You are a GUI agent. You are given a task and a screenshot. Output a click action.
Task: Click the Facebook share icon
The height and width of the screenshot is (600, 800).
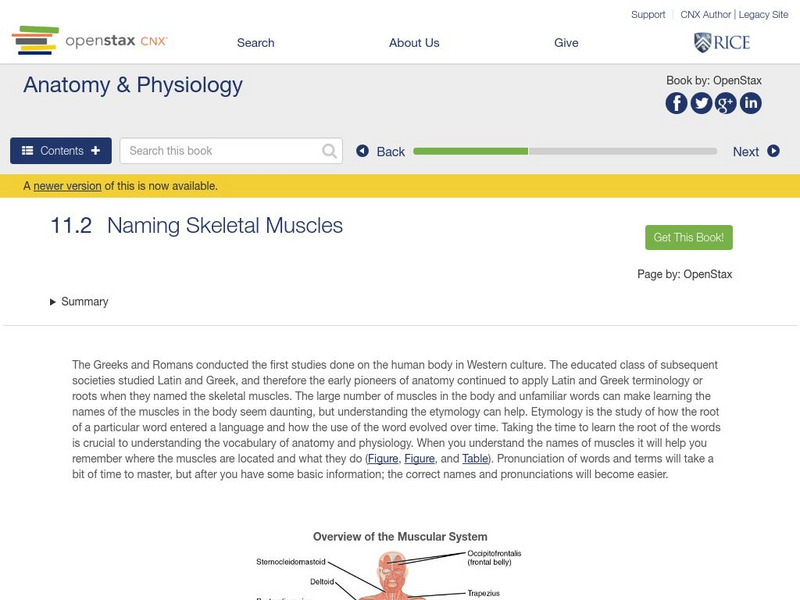pyautogui.click(x=677, y=103)
